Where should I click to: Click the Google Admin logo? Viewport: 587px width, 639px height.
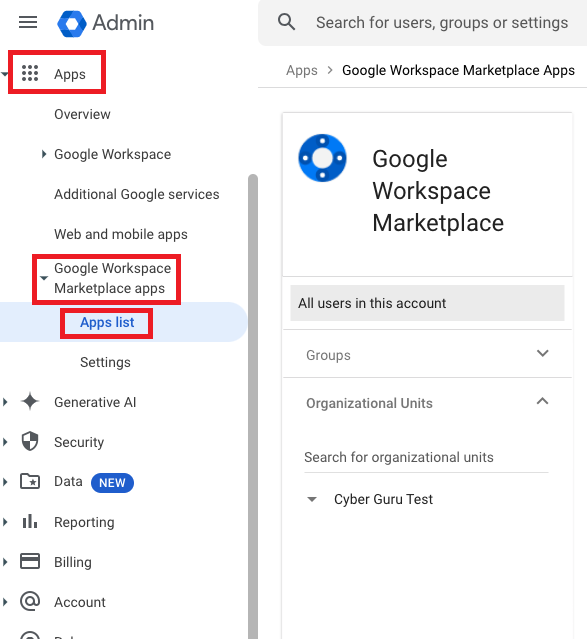pyautogui.click(x=72, y=23)
